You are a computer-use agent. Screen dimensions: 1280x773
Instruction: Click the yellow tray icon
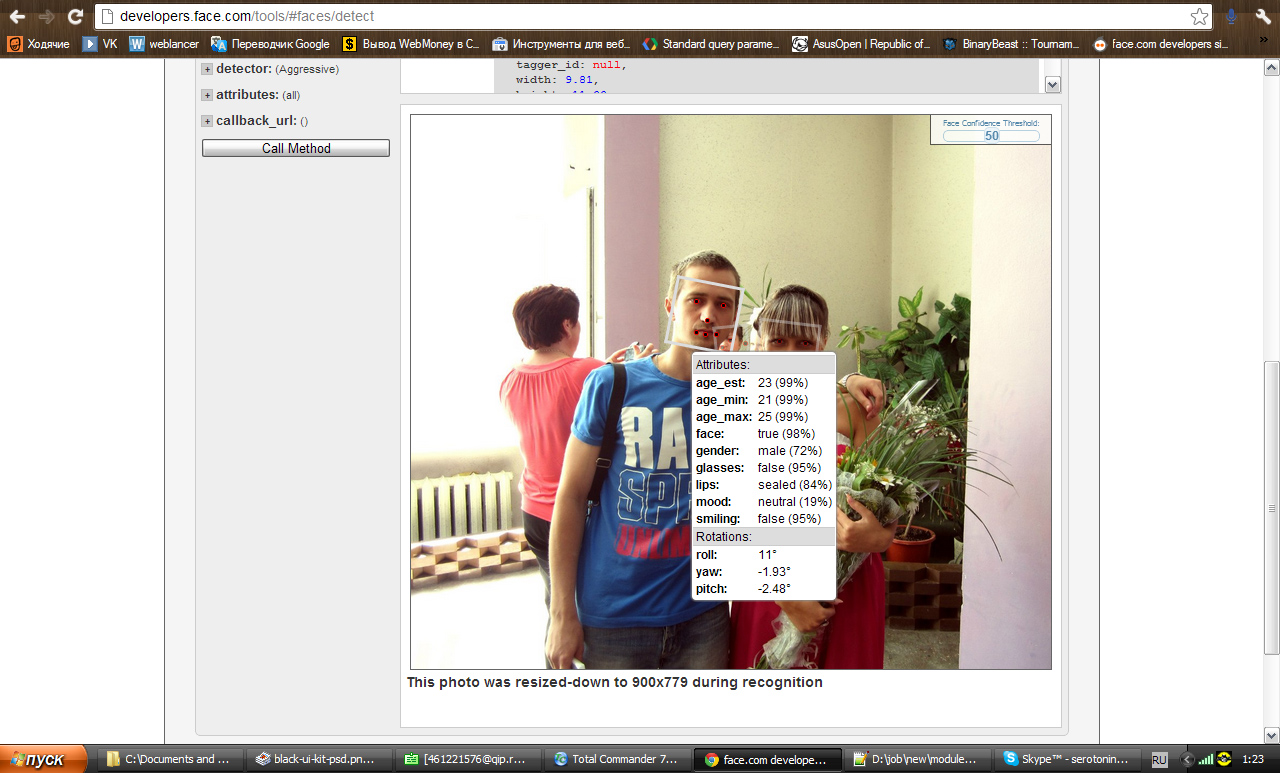1224,759
